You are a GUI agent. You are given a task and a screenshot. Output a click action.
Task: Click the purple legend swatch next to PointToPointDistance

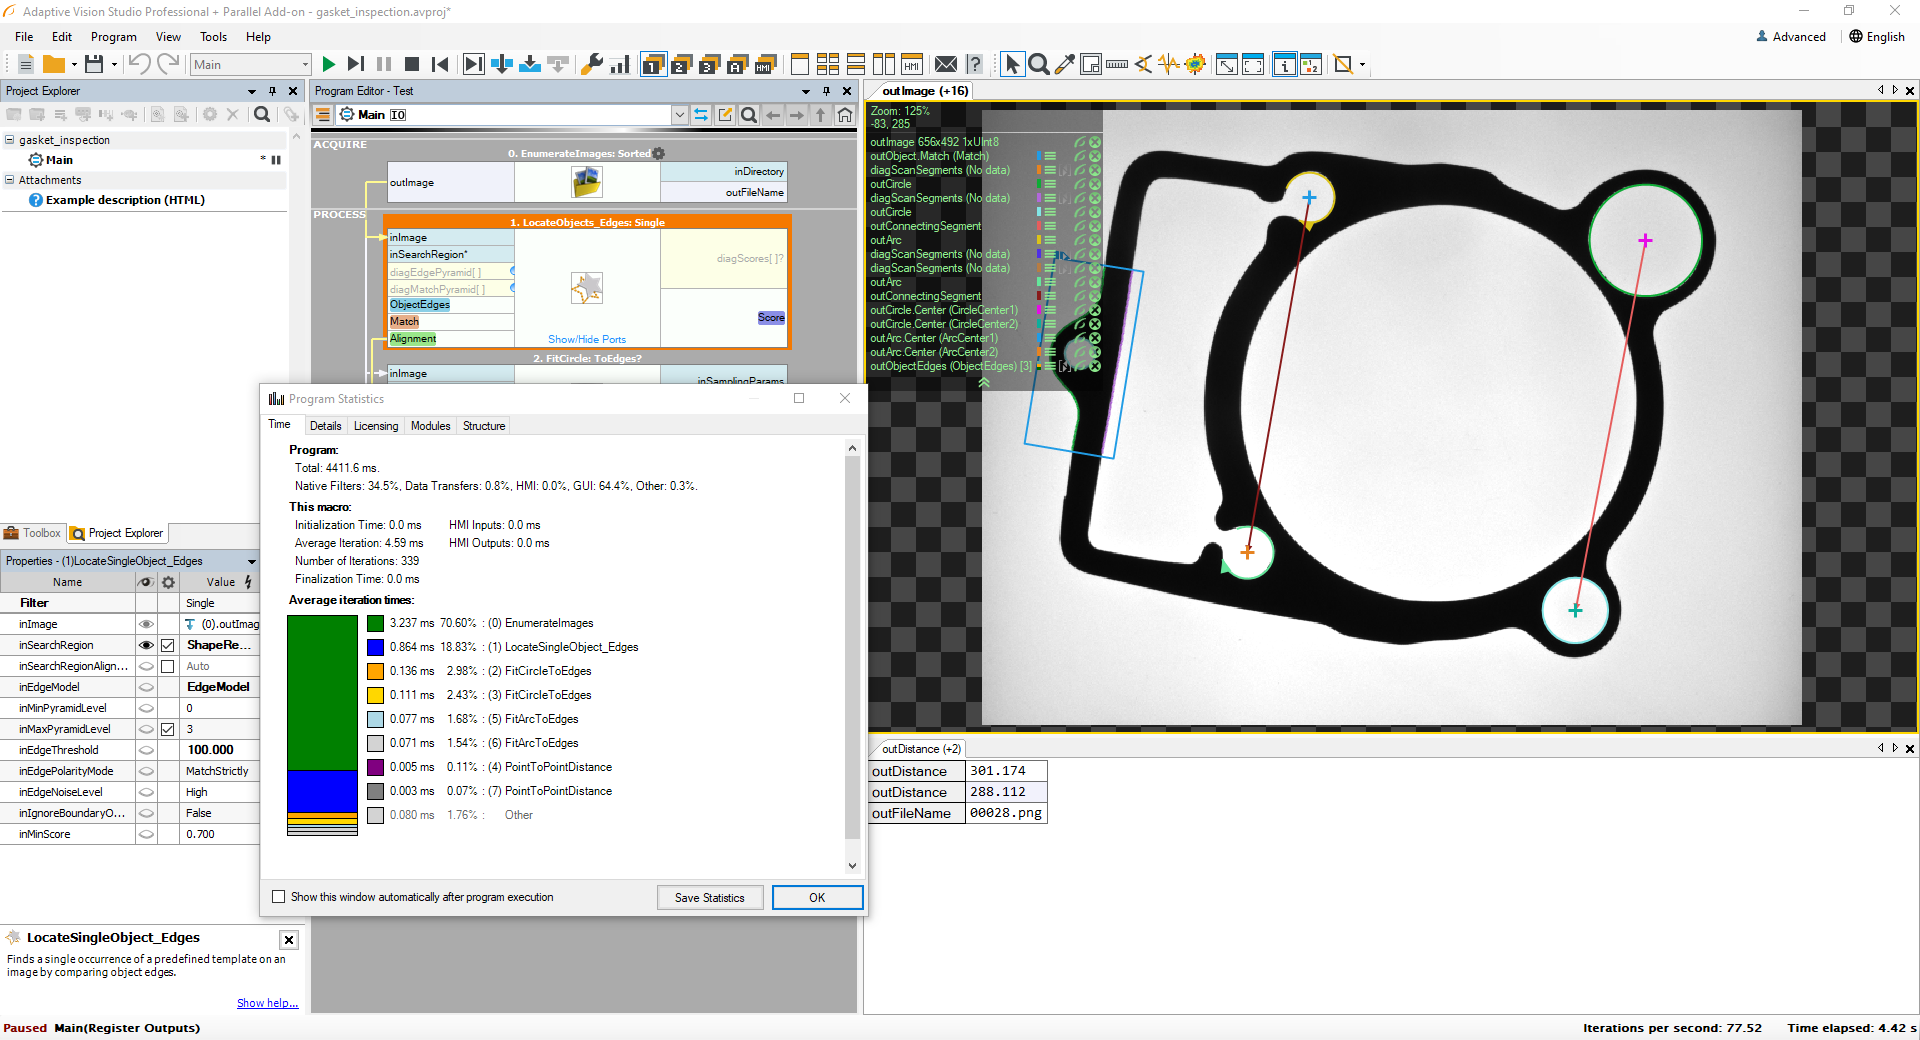[375, 767]
